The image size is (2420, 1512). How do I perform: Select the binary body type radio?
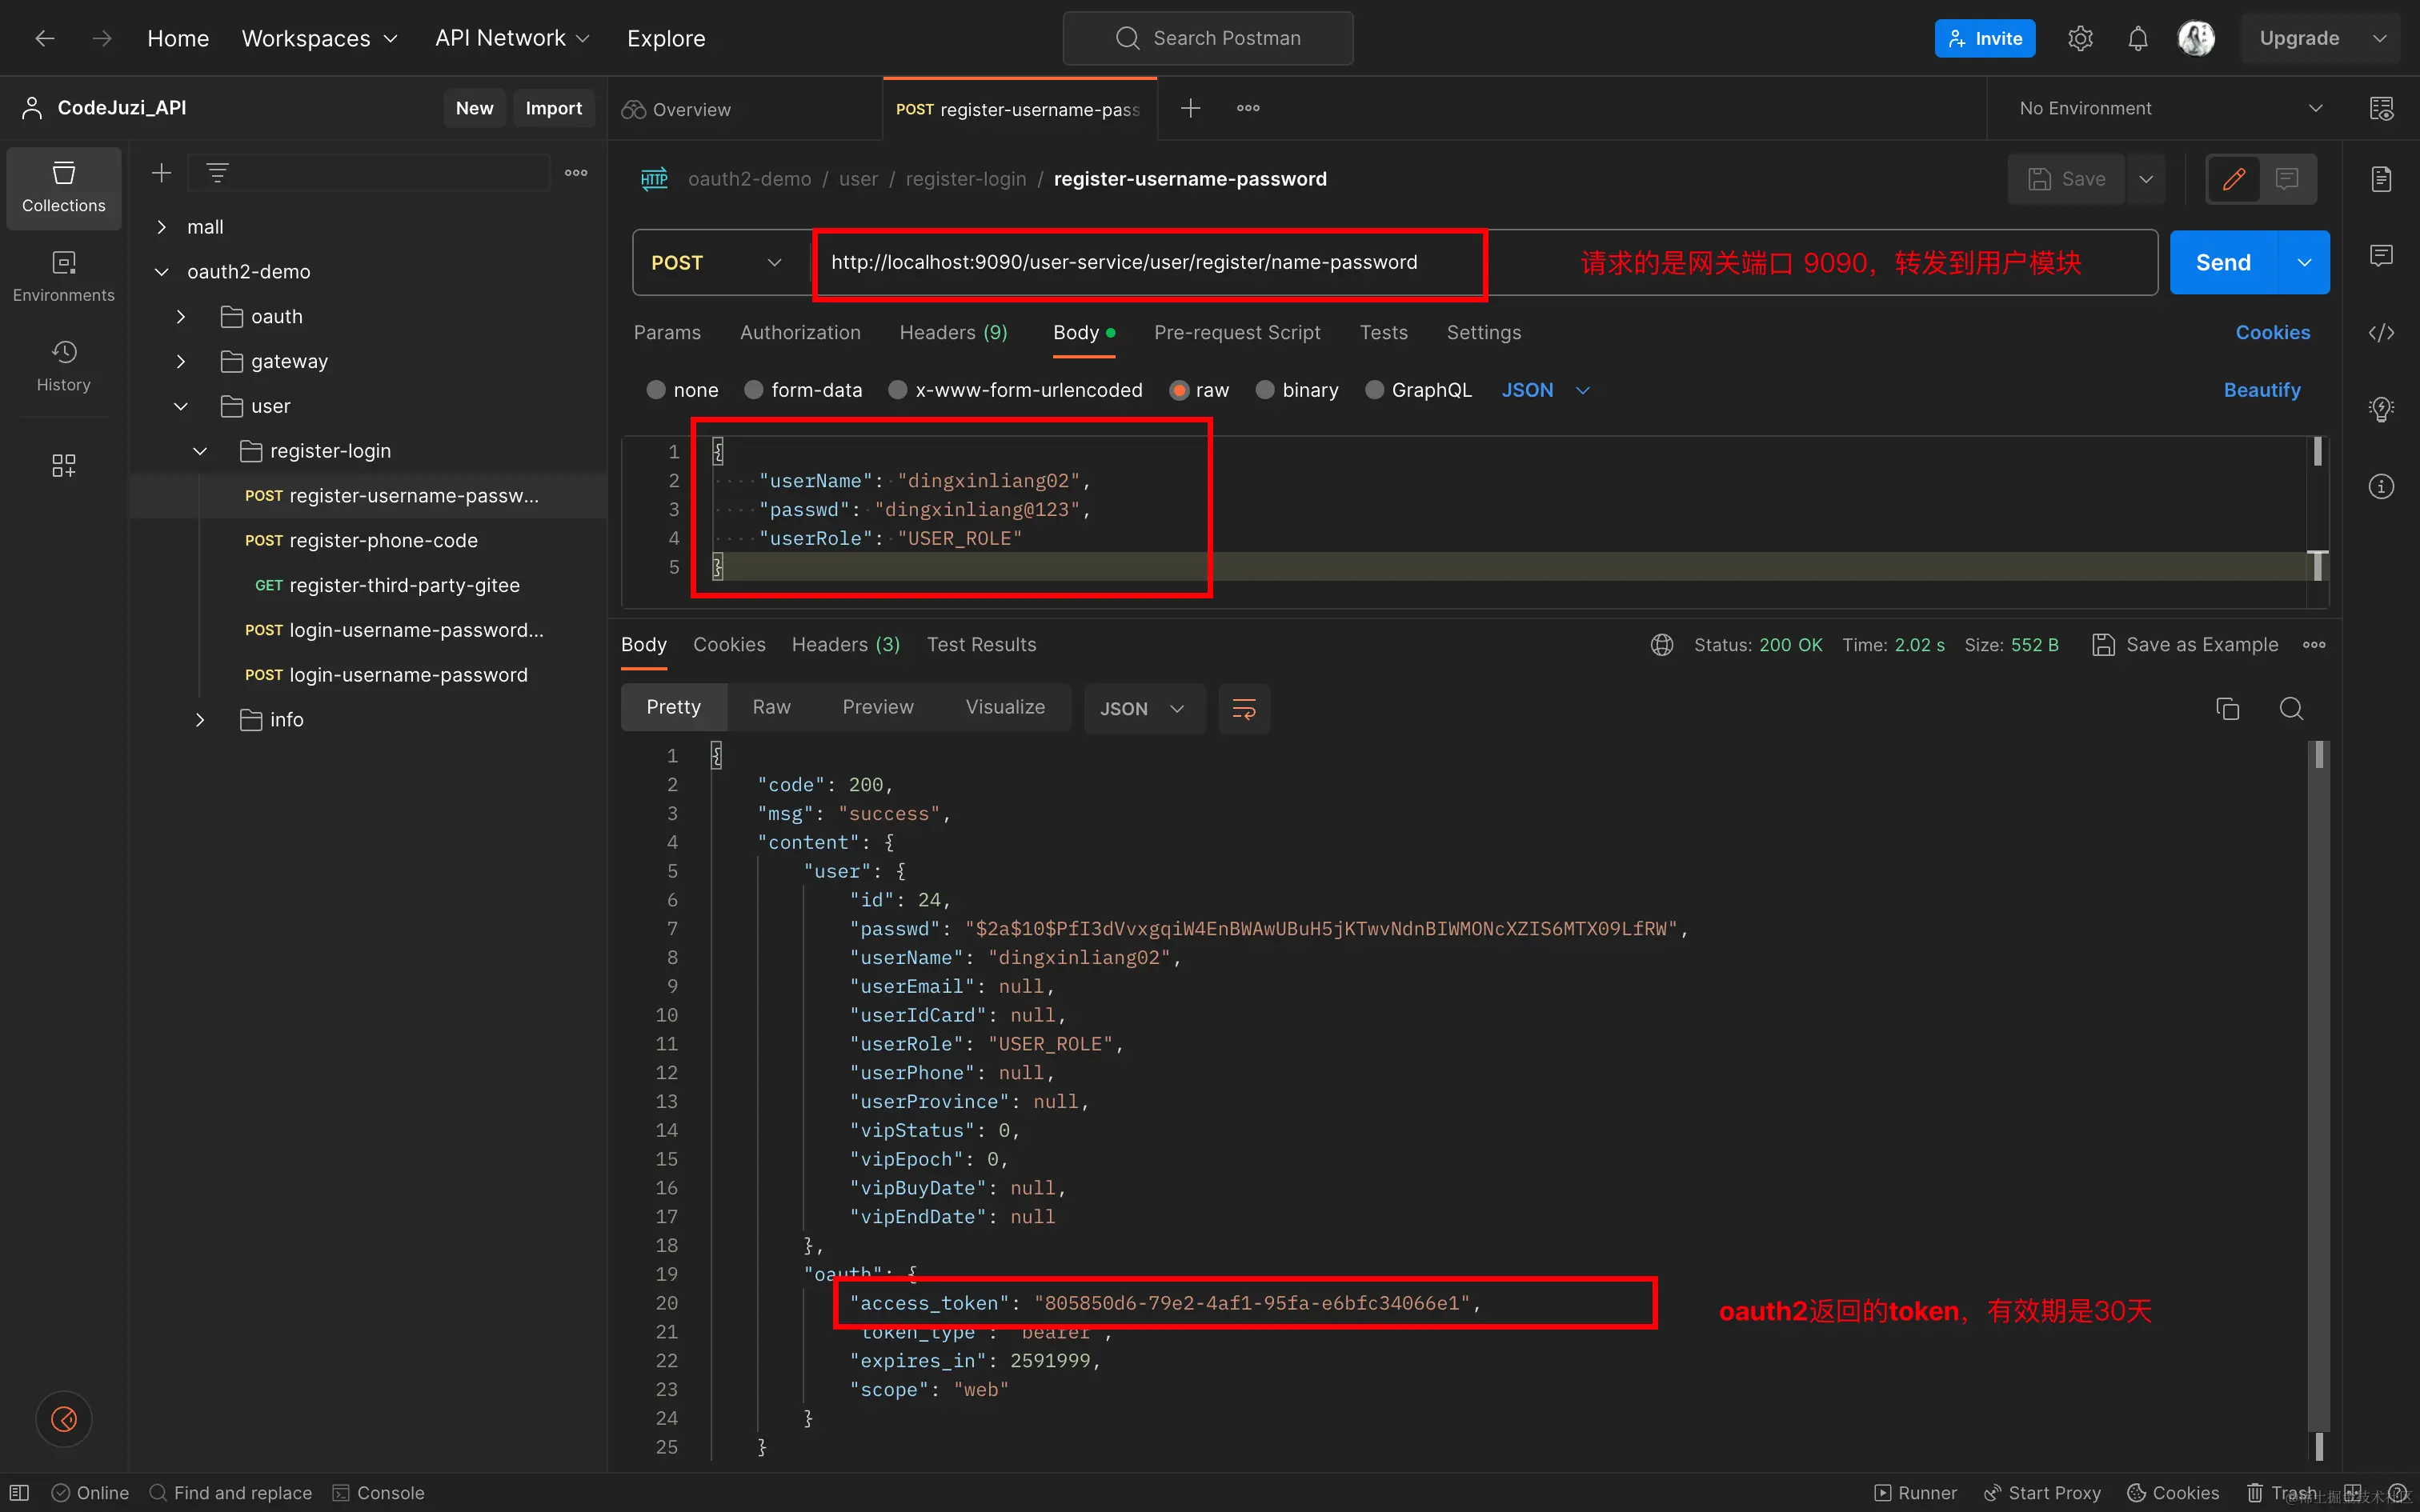click(1265, 390)
